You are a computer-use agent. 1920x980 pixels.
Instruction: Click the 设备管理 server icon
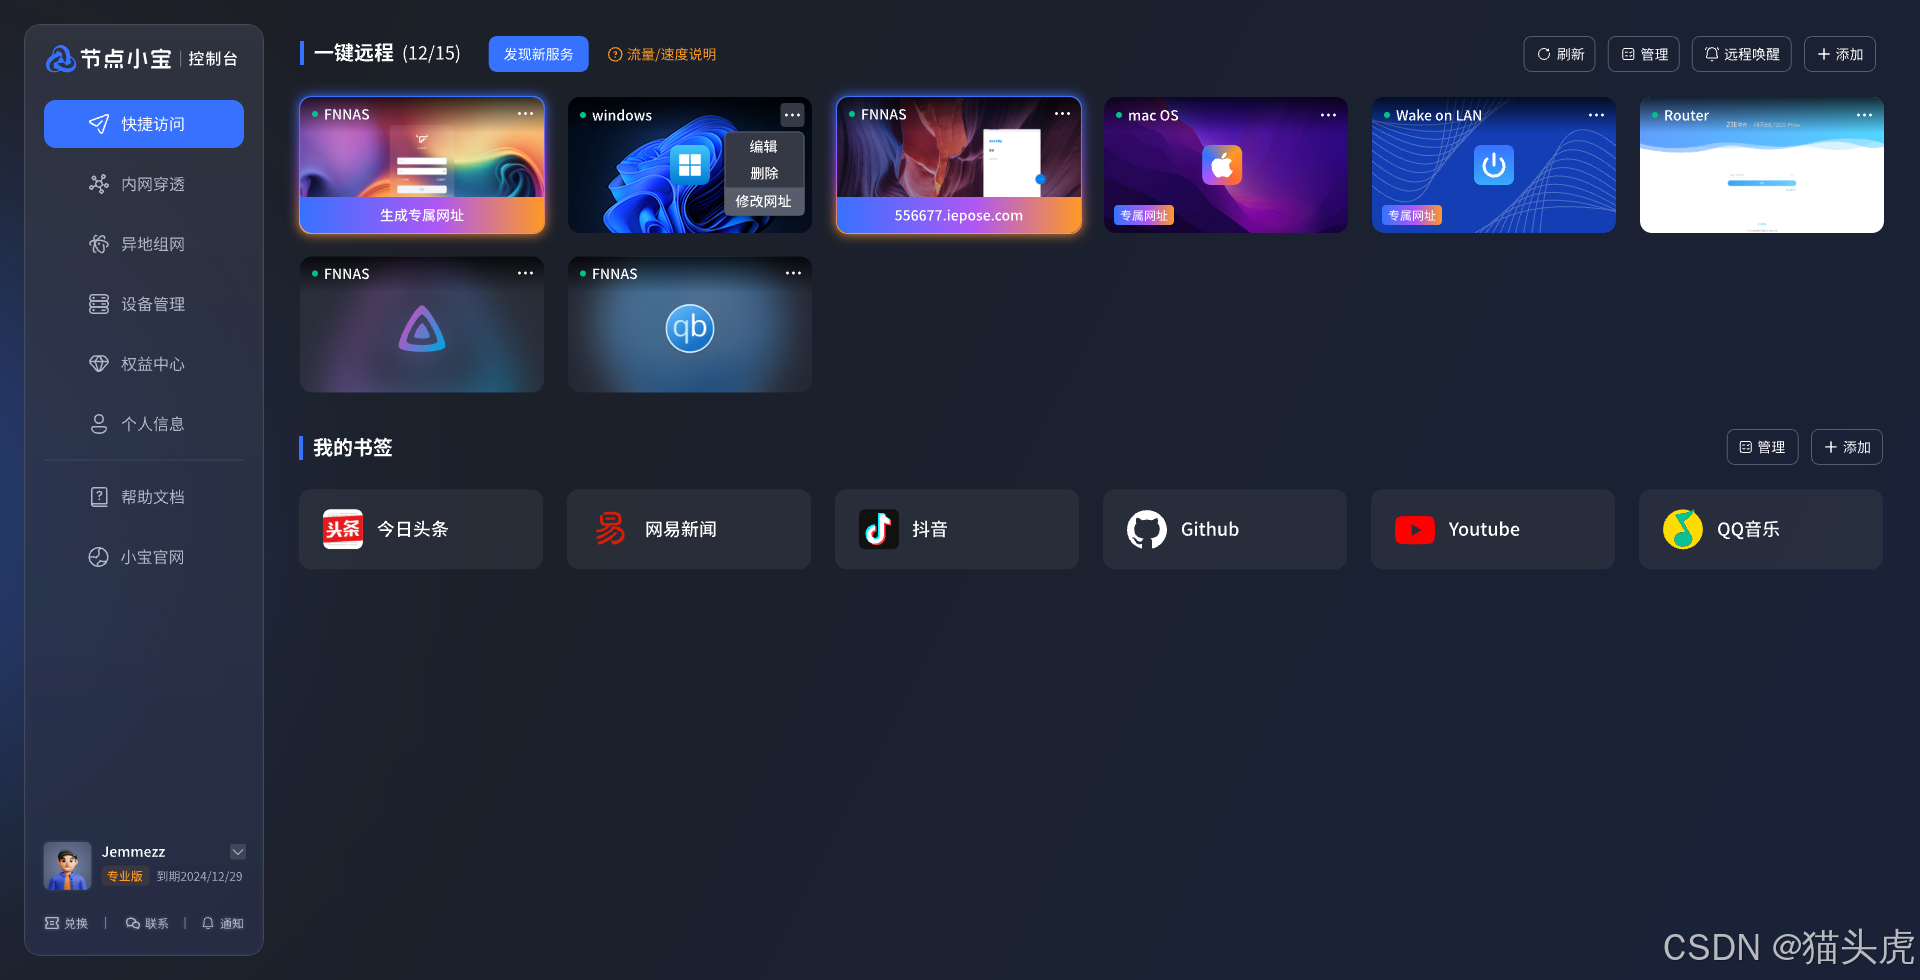[x=99, y=304]
